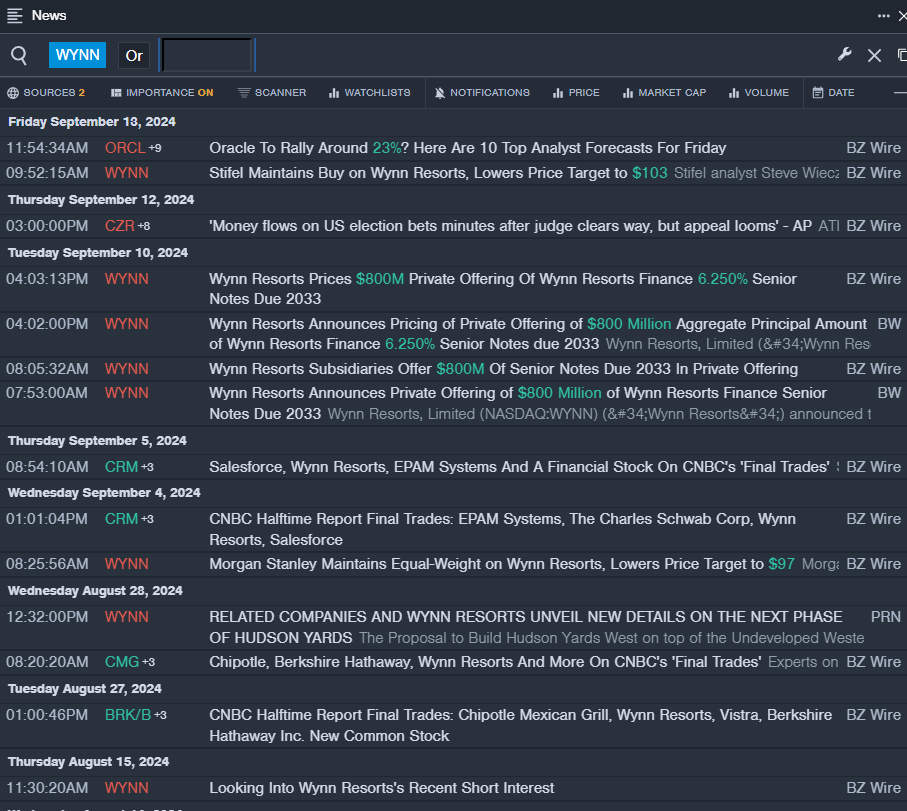Open the Hudson Yards Related Companies headline
The height and width of the screenshot is (811, 907).
pos(525,627)
